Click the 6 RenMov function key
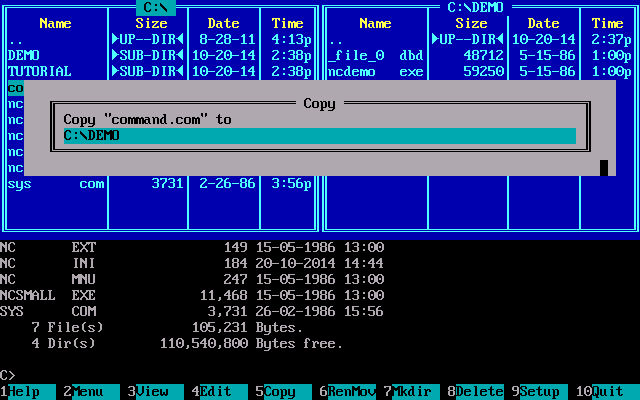Image resolution: width=640 pixels, height=400 pixels. click(x=348, y=392)
